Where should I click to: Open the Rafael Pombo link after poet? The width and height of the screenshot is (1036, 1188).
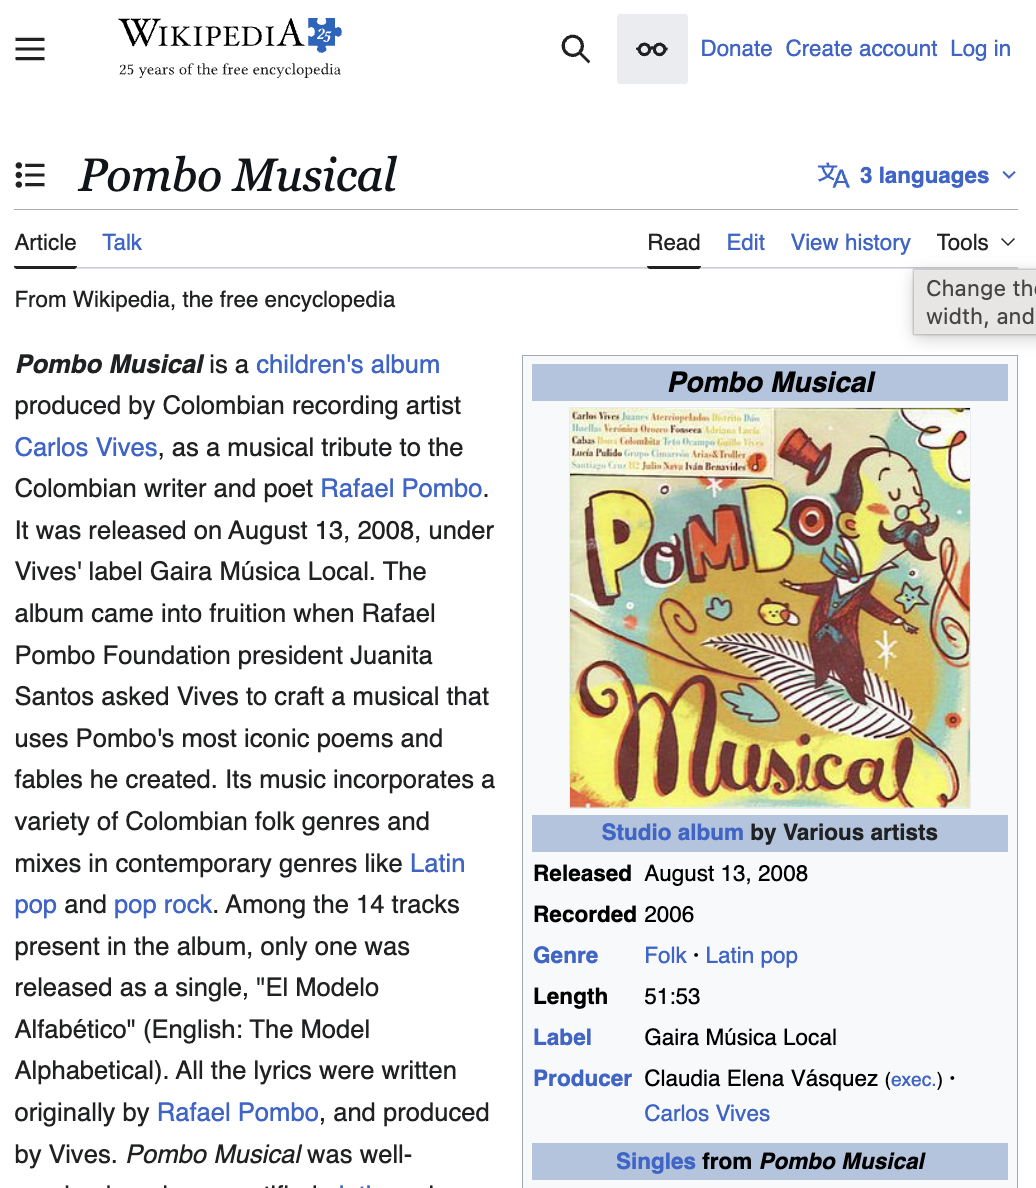[x=401, y=489]
